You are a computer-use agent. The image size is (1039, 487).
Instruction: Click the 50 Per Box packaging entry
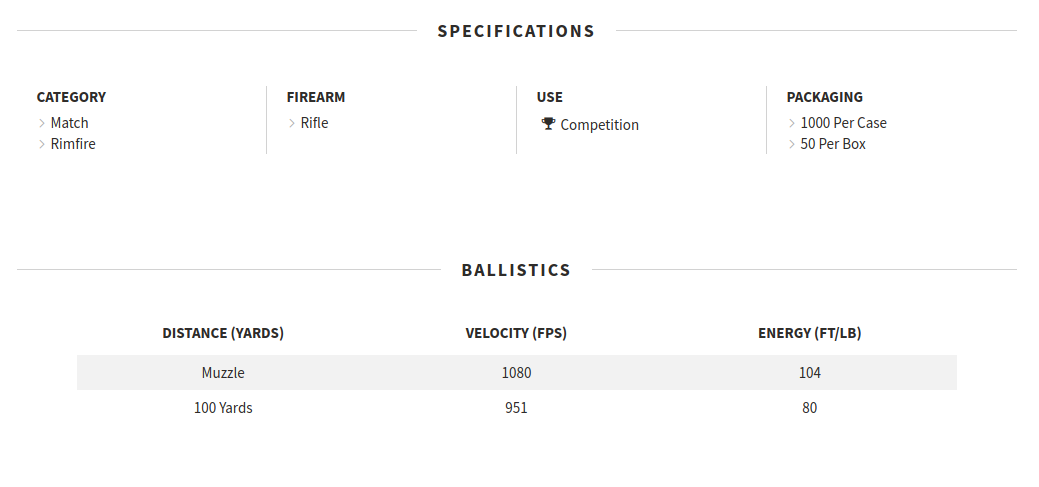pyautogui.click(x=833, y=144)
